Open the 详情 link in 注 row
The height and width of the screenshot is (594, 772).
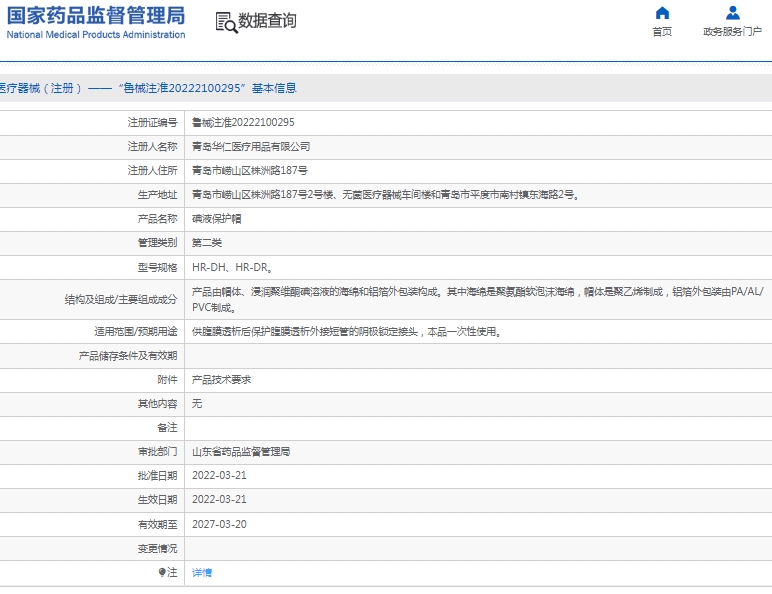(x=202, y=572)
